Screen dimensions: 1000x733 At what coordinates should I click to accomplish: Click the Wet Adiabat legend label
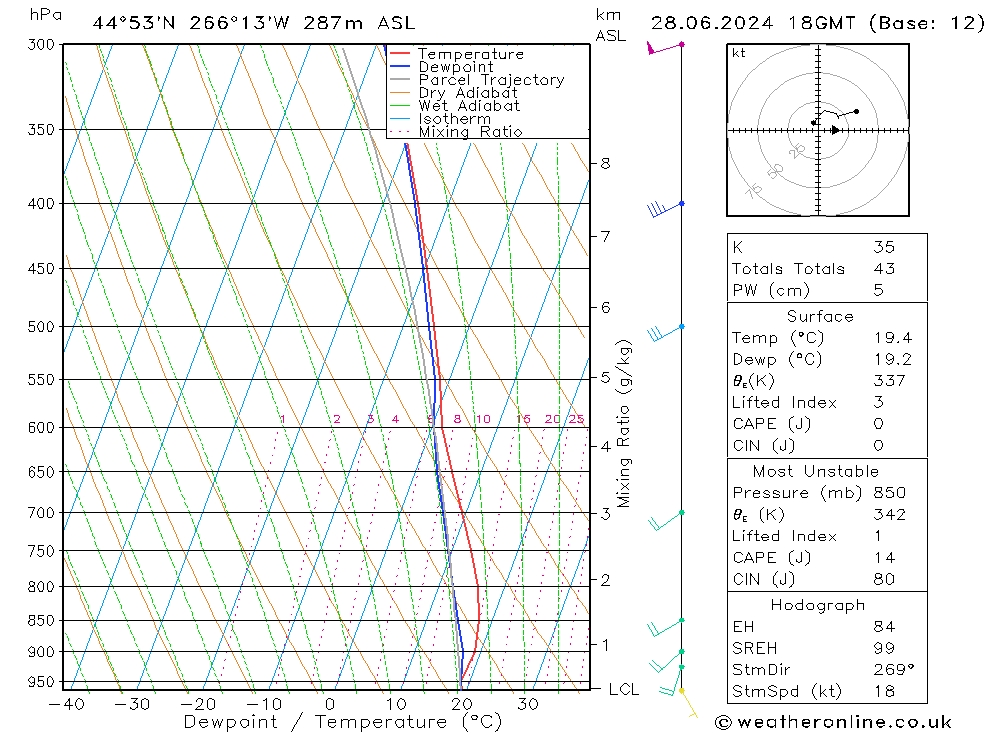click(x=468, y=106)
